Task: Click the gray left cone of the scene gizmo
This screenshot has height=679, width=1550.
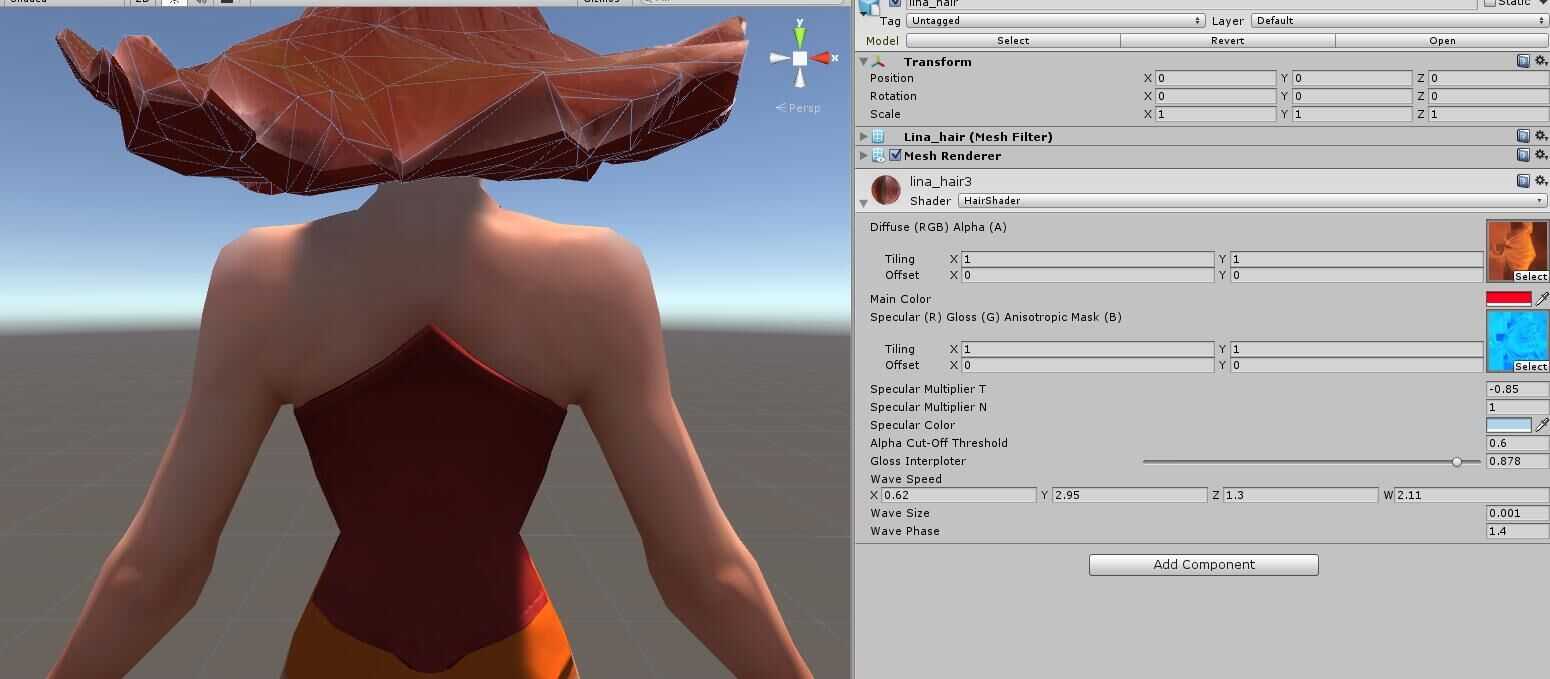Action: [x=779, y=58]
